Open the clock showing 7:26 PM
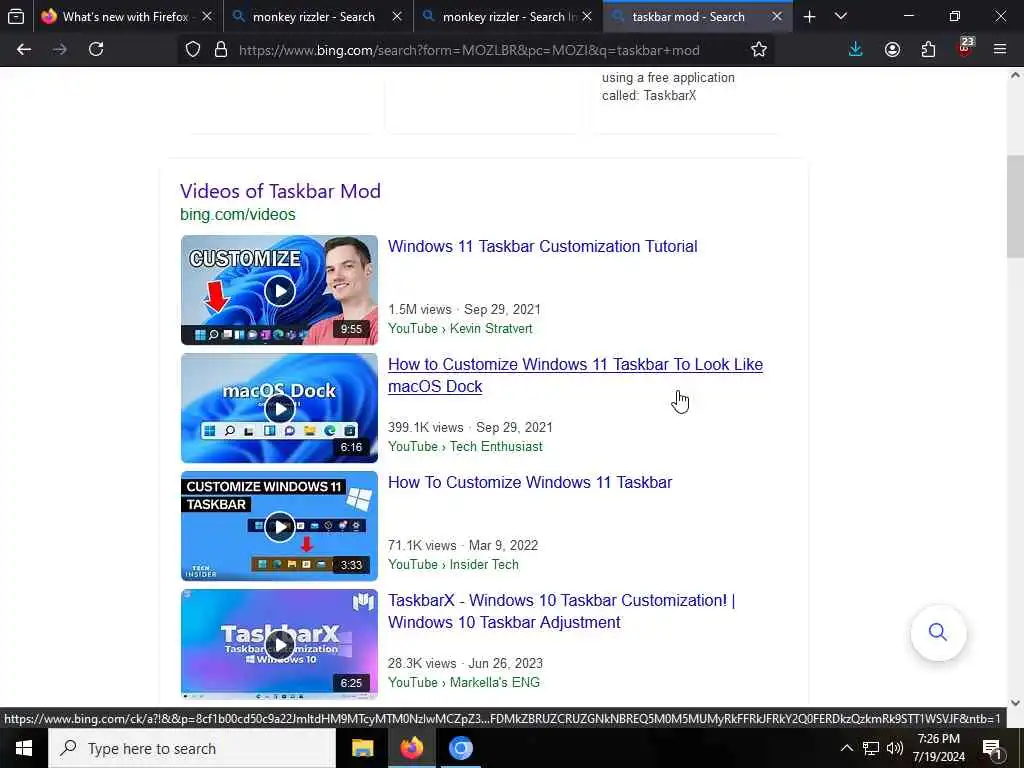1024x768 pixels. (938, 748)
